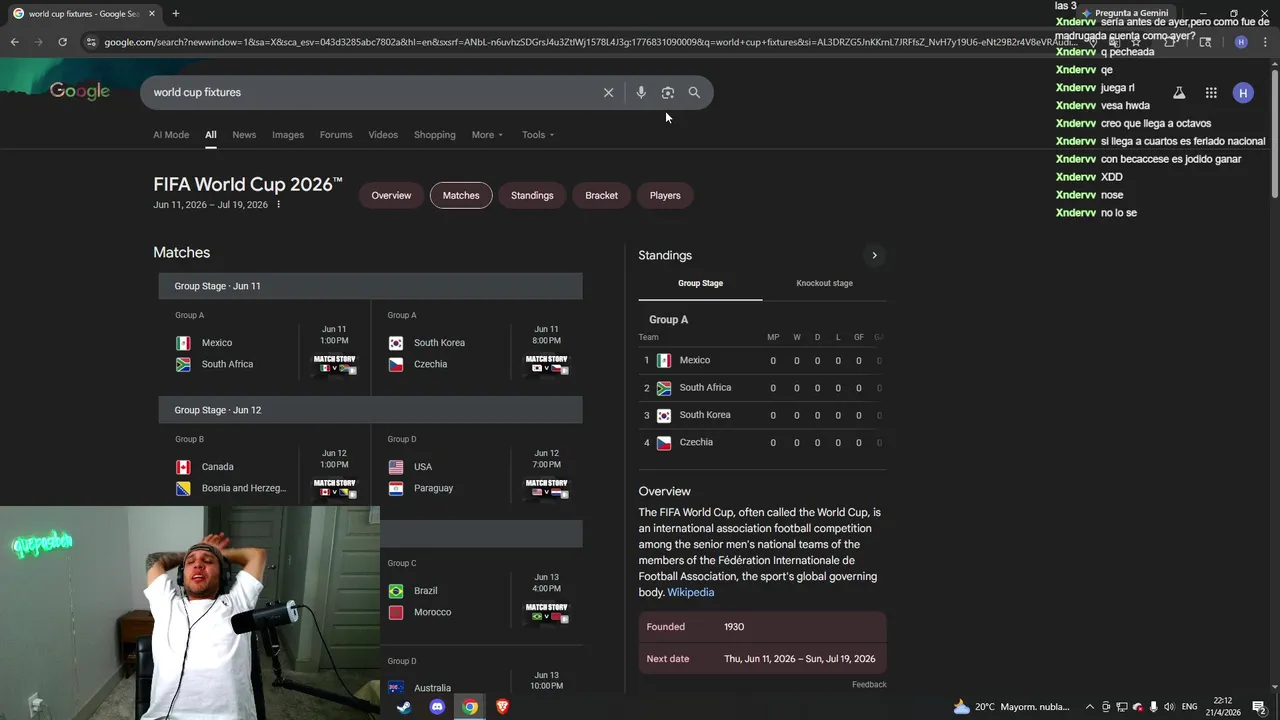
Task: Click USA in Group D match
Action: point(423,467)
